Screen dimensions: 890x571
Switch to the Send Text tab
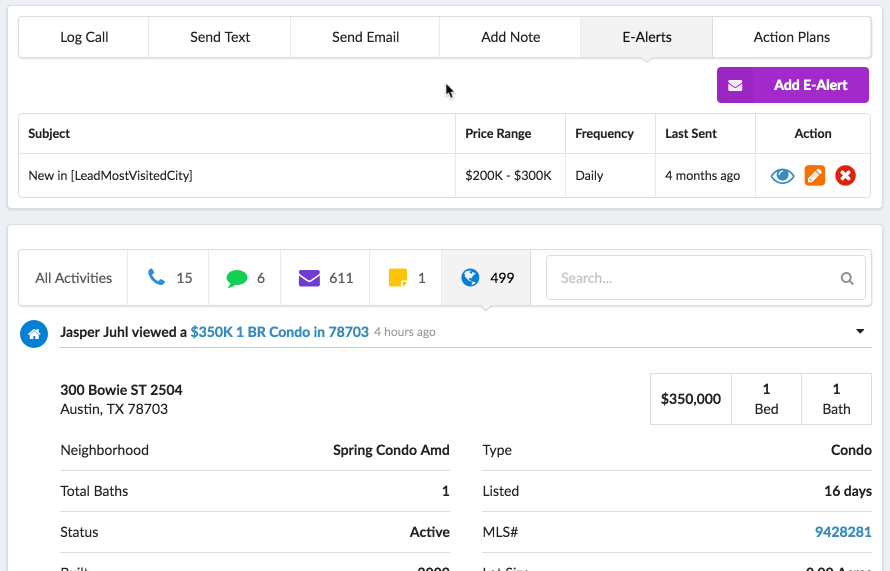pos(220,37)
